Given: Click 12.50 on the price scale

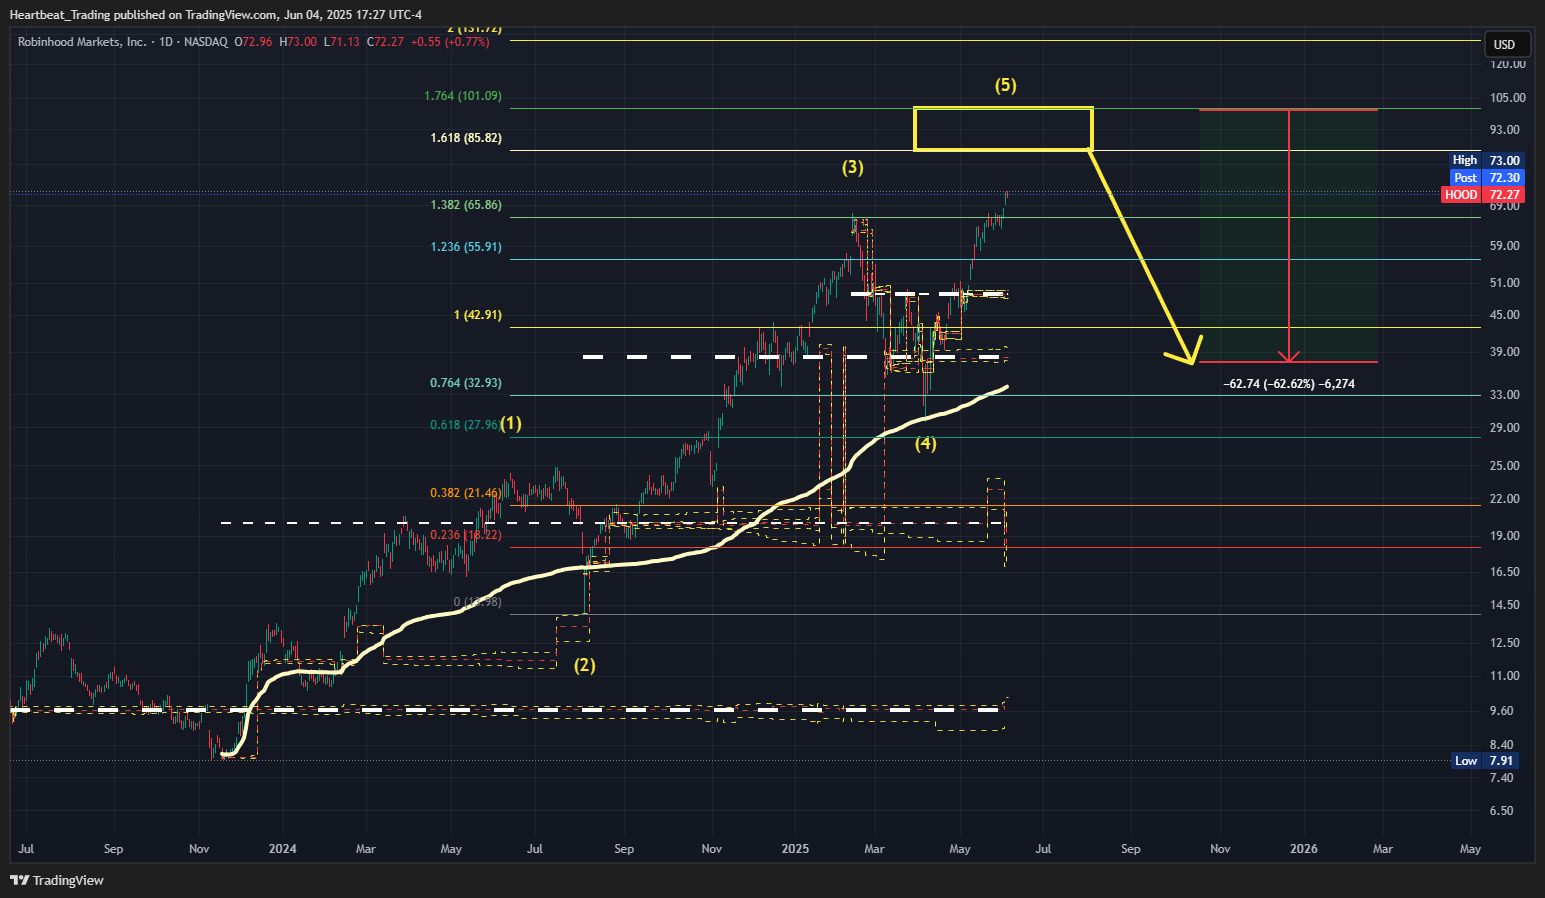Looking at the screenshot, I should tap(1505, 643).
